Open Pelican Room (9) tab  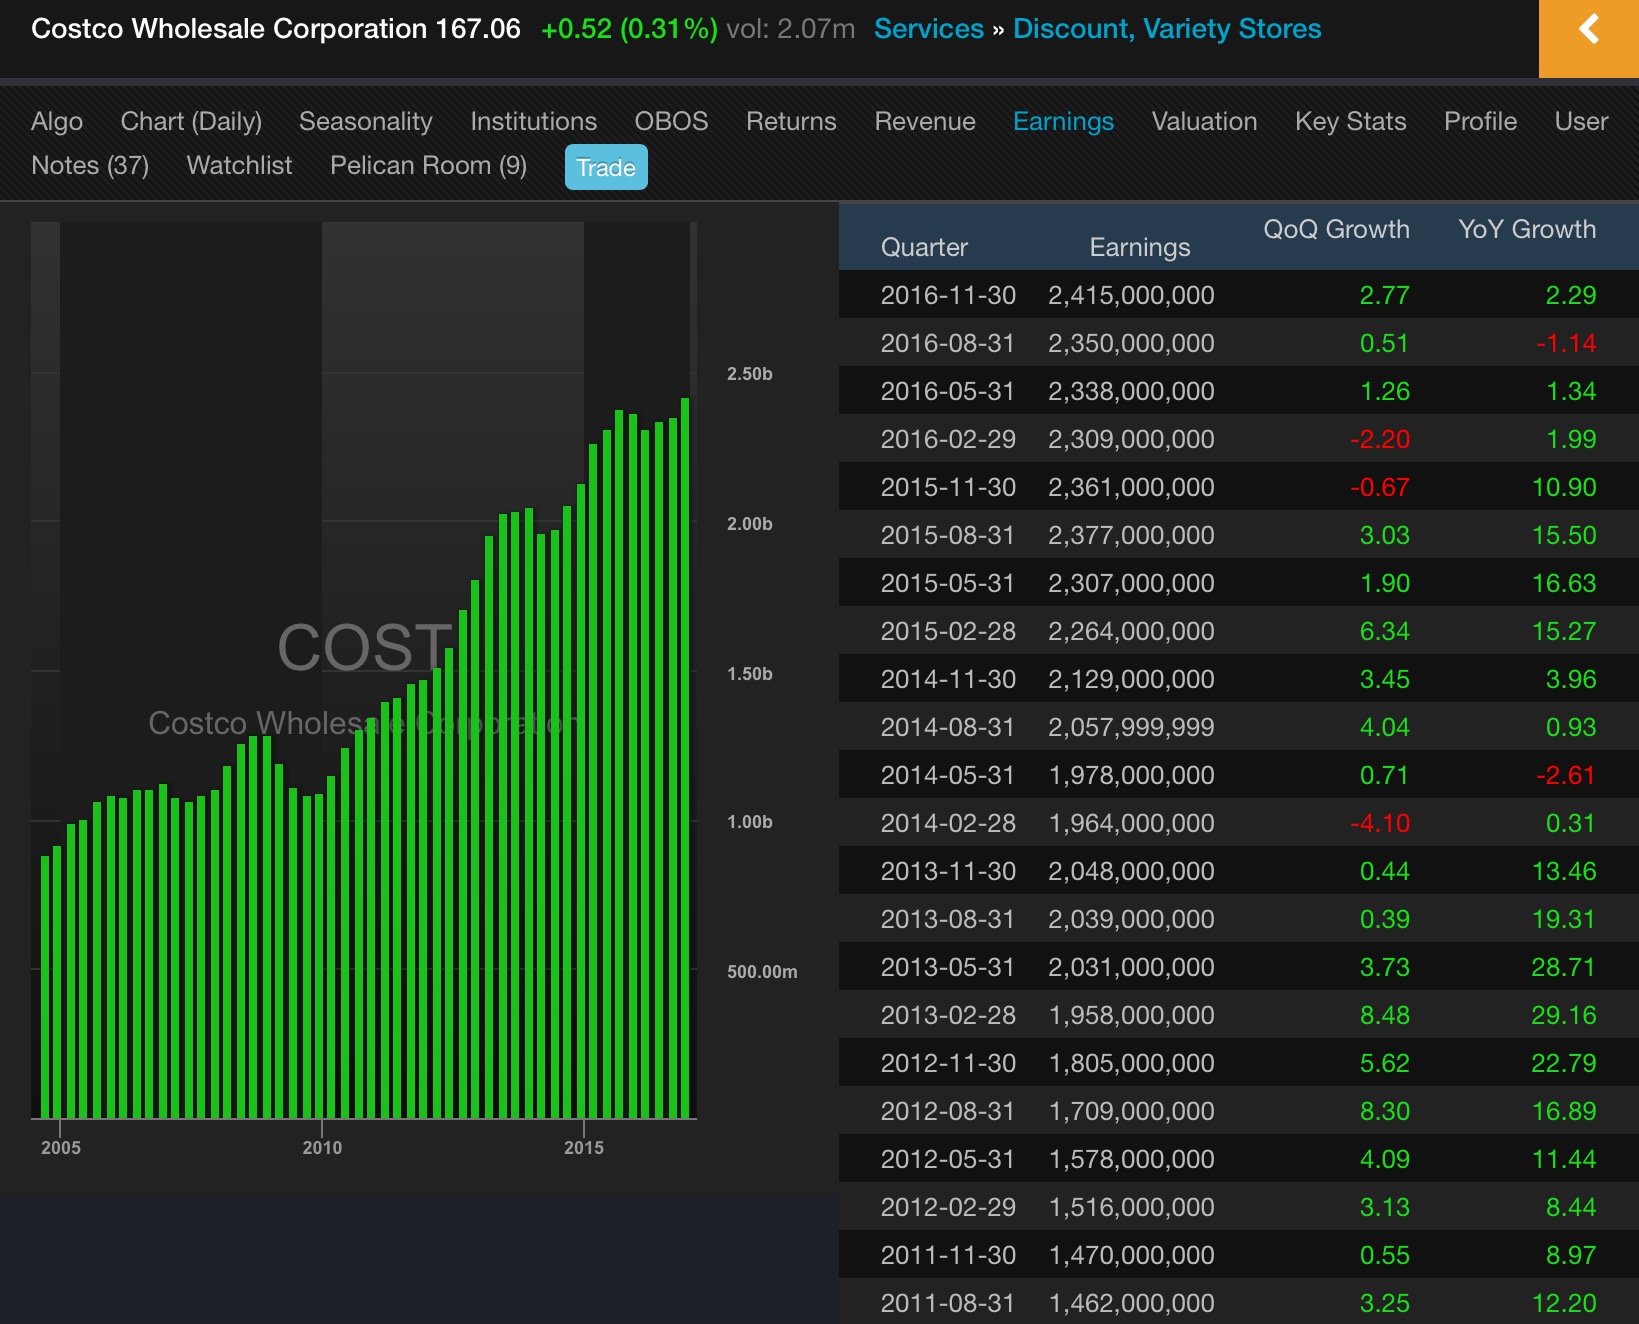click(428, 165)
